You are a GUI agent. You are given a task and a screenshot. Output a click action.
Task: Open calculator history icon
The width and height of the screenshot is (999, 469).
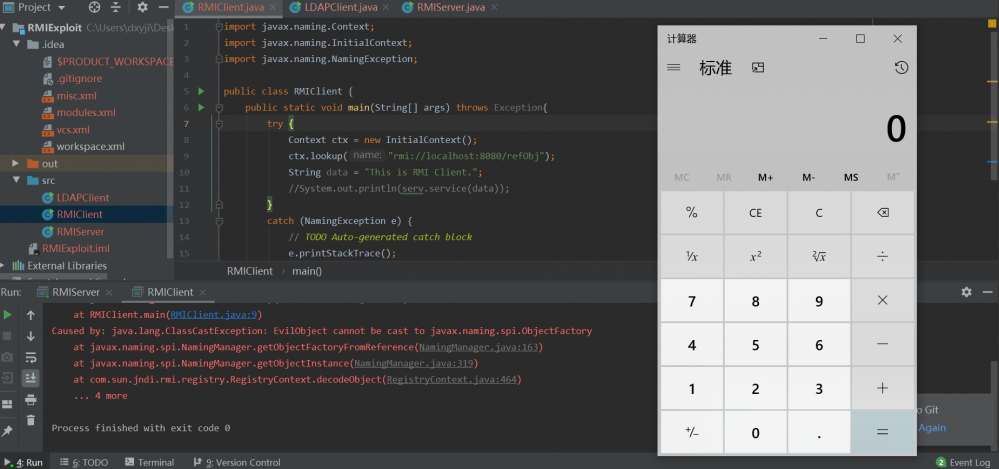click(x=901, y=68)
